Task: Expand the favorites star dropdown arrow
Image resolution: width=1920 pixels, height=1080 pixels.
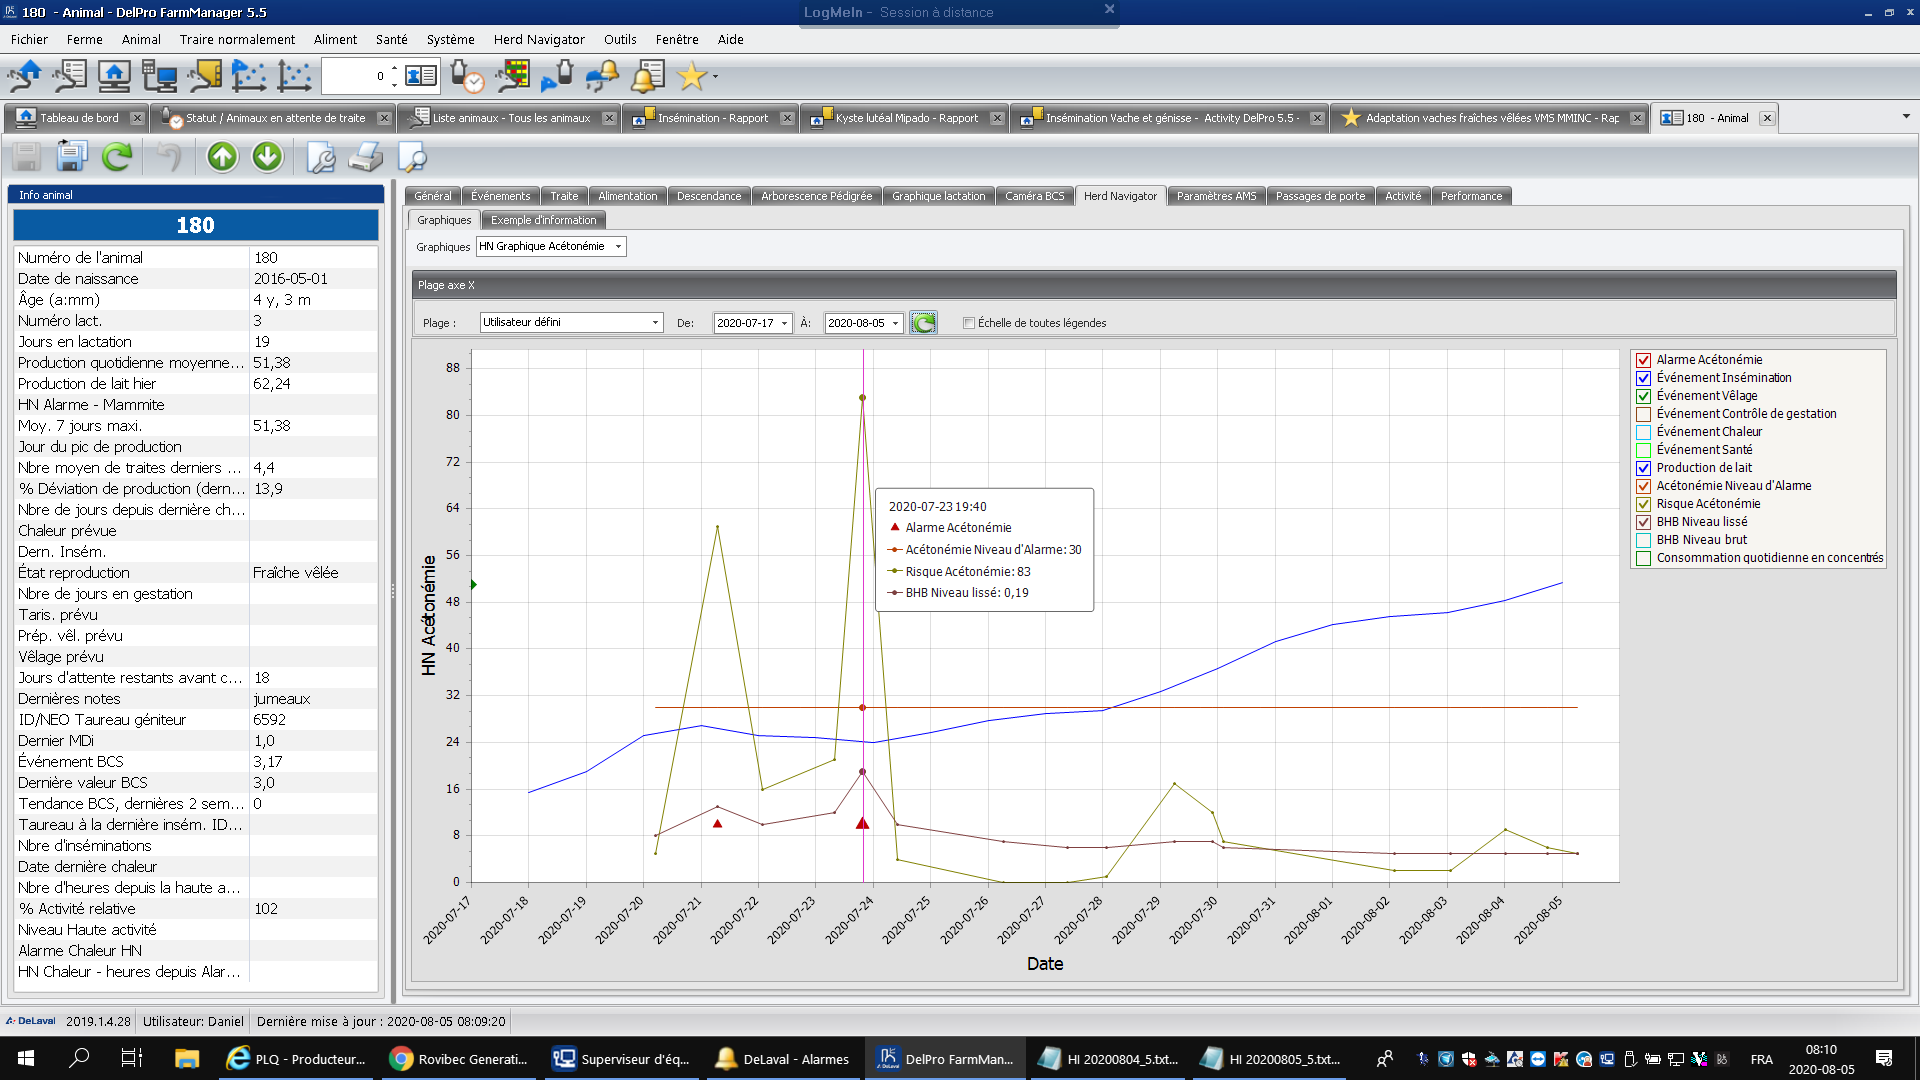Action: (715, 76)
